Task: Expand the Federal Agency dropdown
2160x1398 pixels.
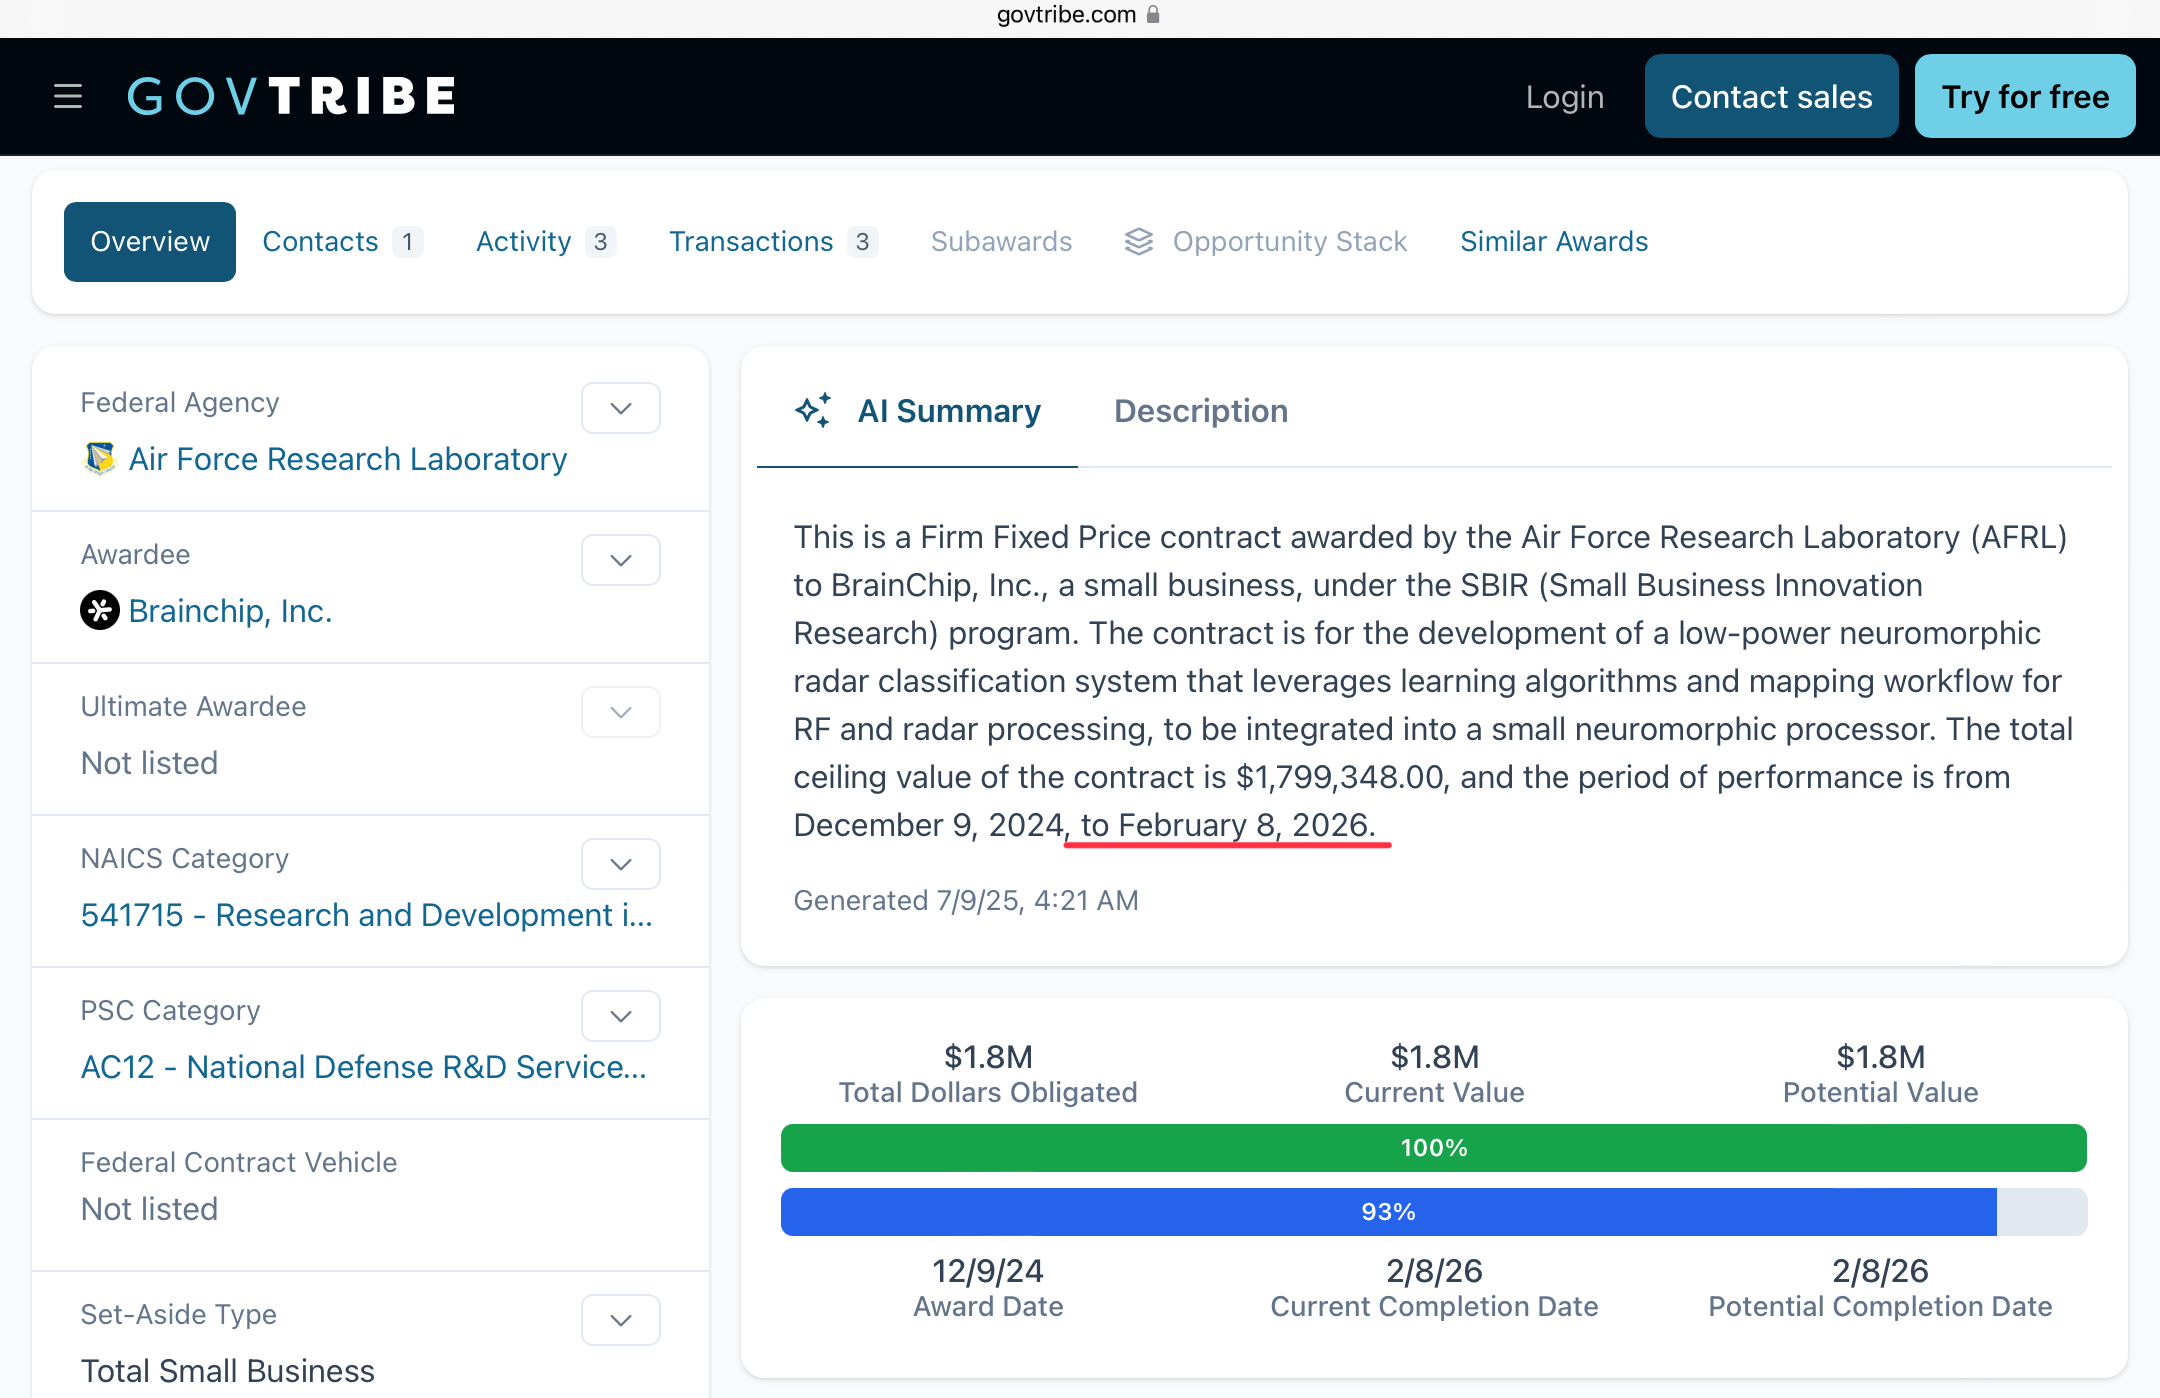Action: coord(620,408)
